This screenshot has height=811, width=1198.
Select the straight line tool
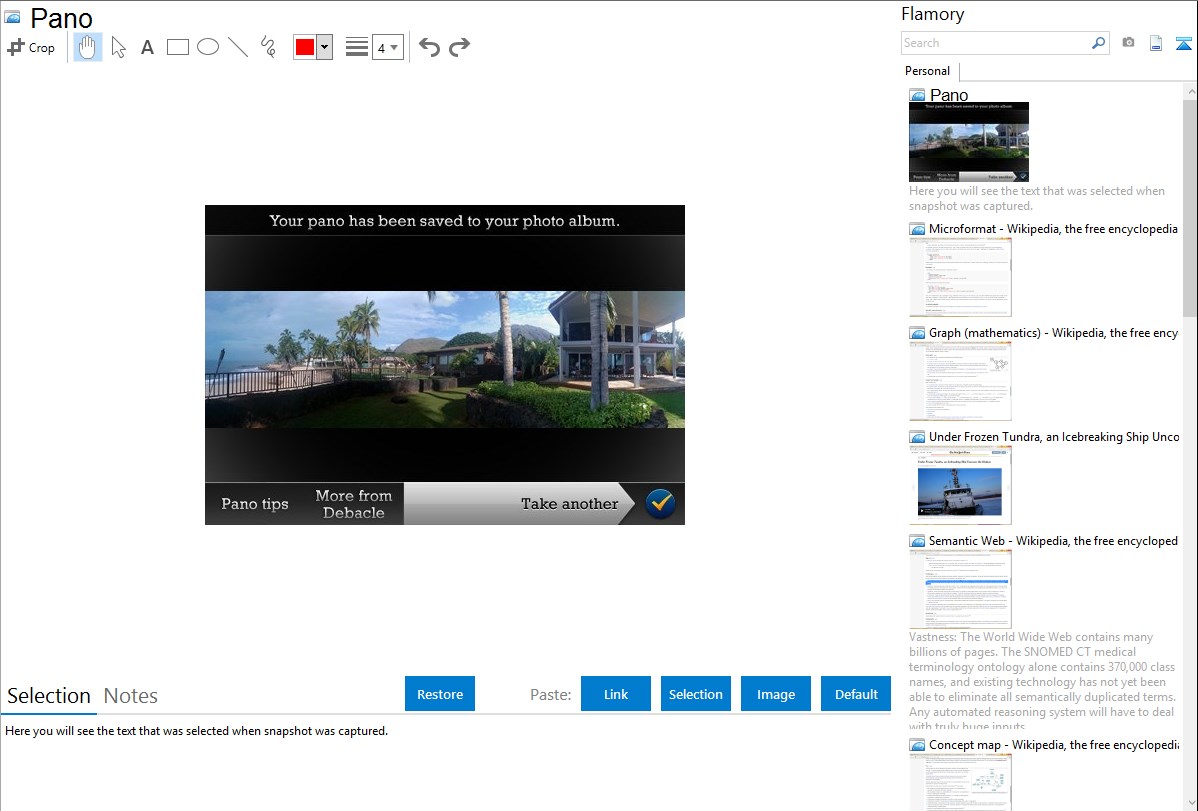[238, 47]
